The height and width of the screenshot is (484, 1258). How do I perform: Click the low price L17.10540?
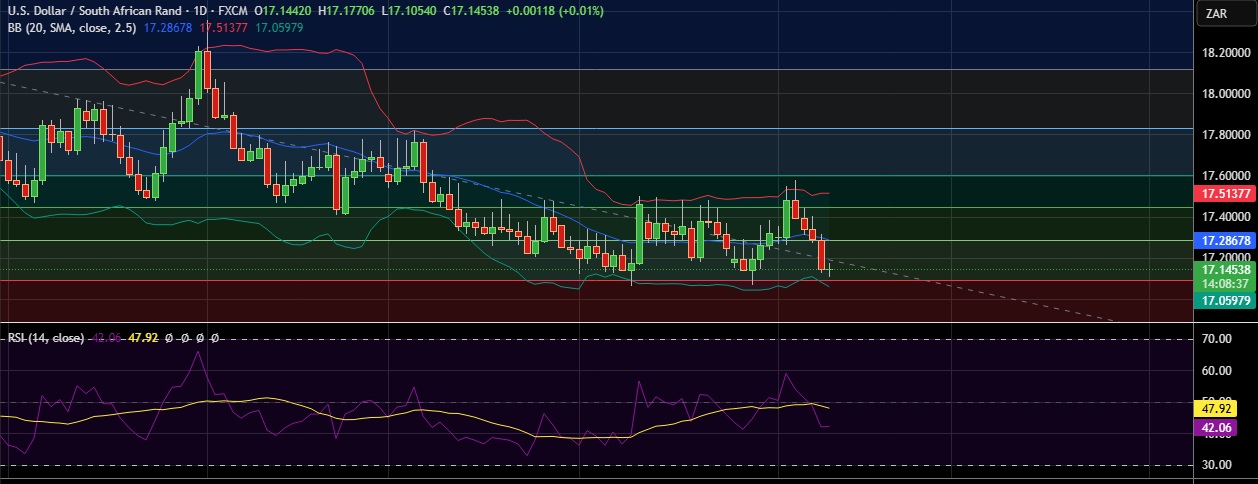pyautogui.click(x=408, y=10)
